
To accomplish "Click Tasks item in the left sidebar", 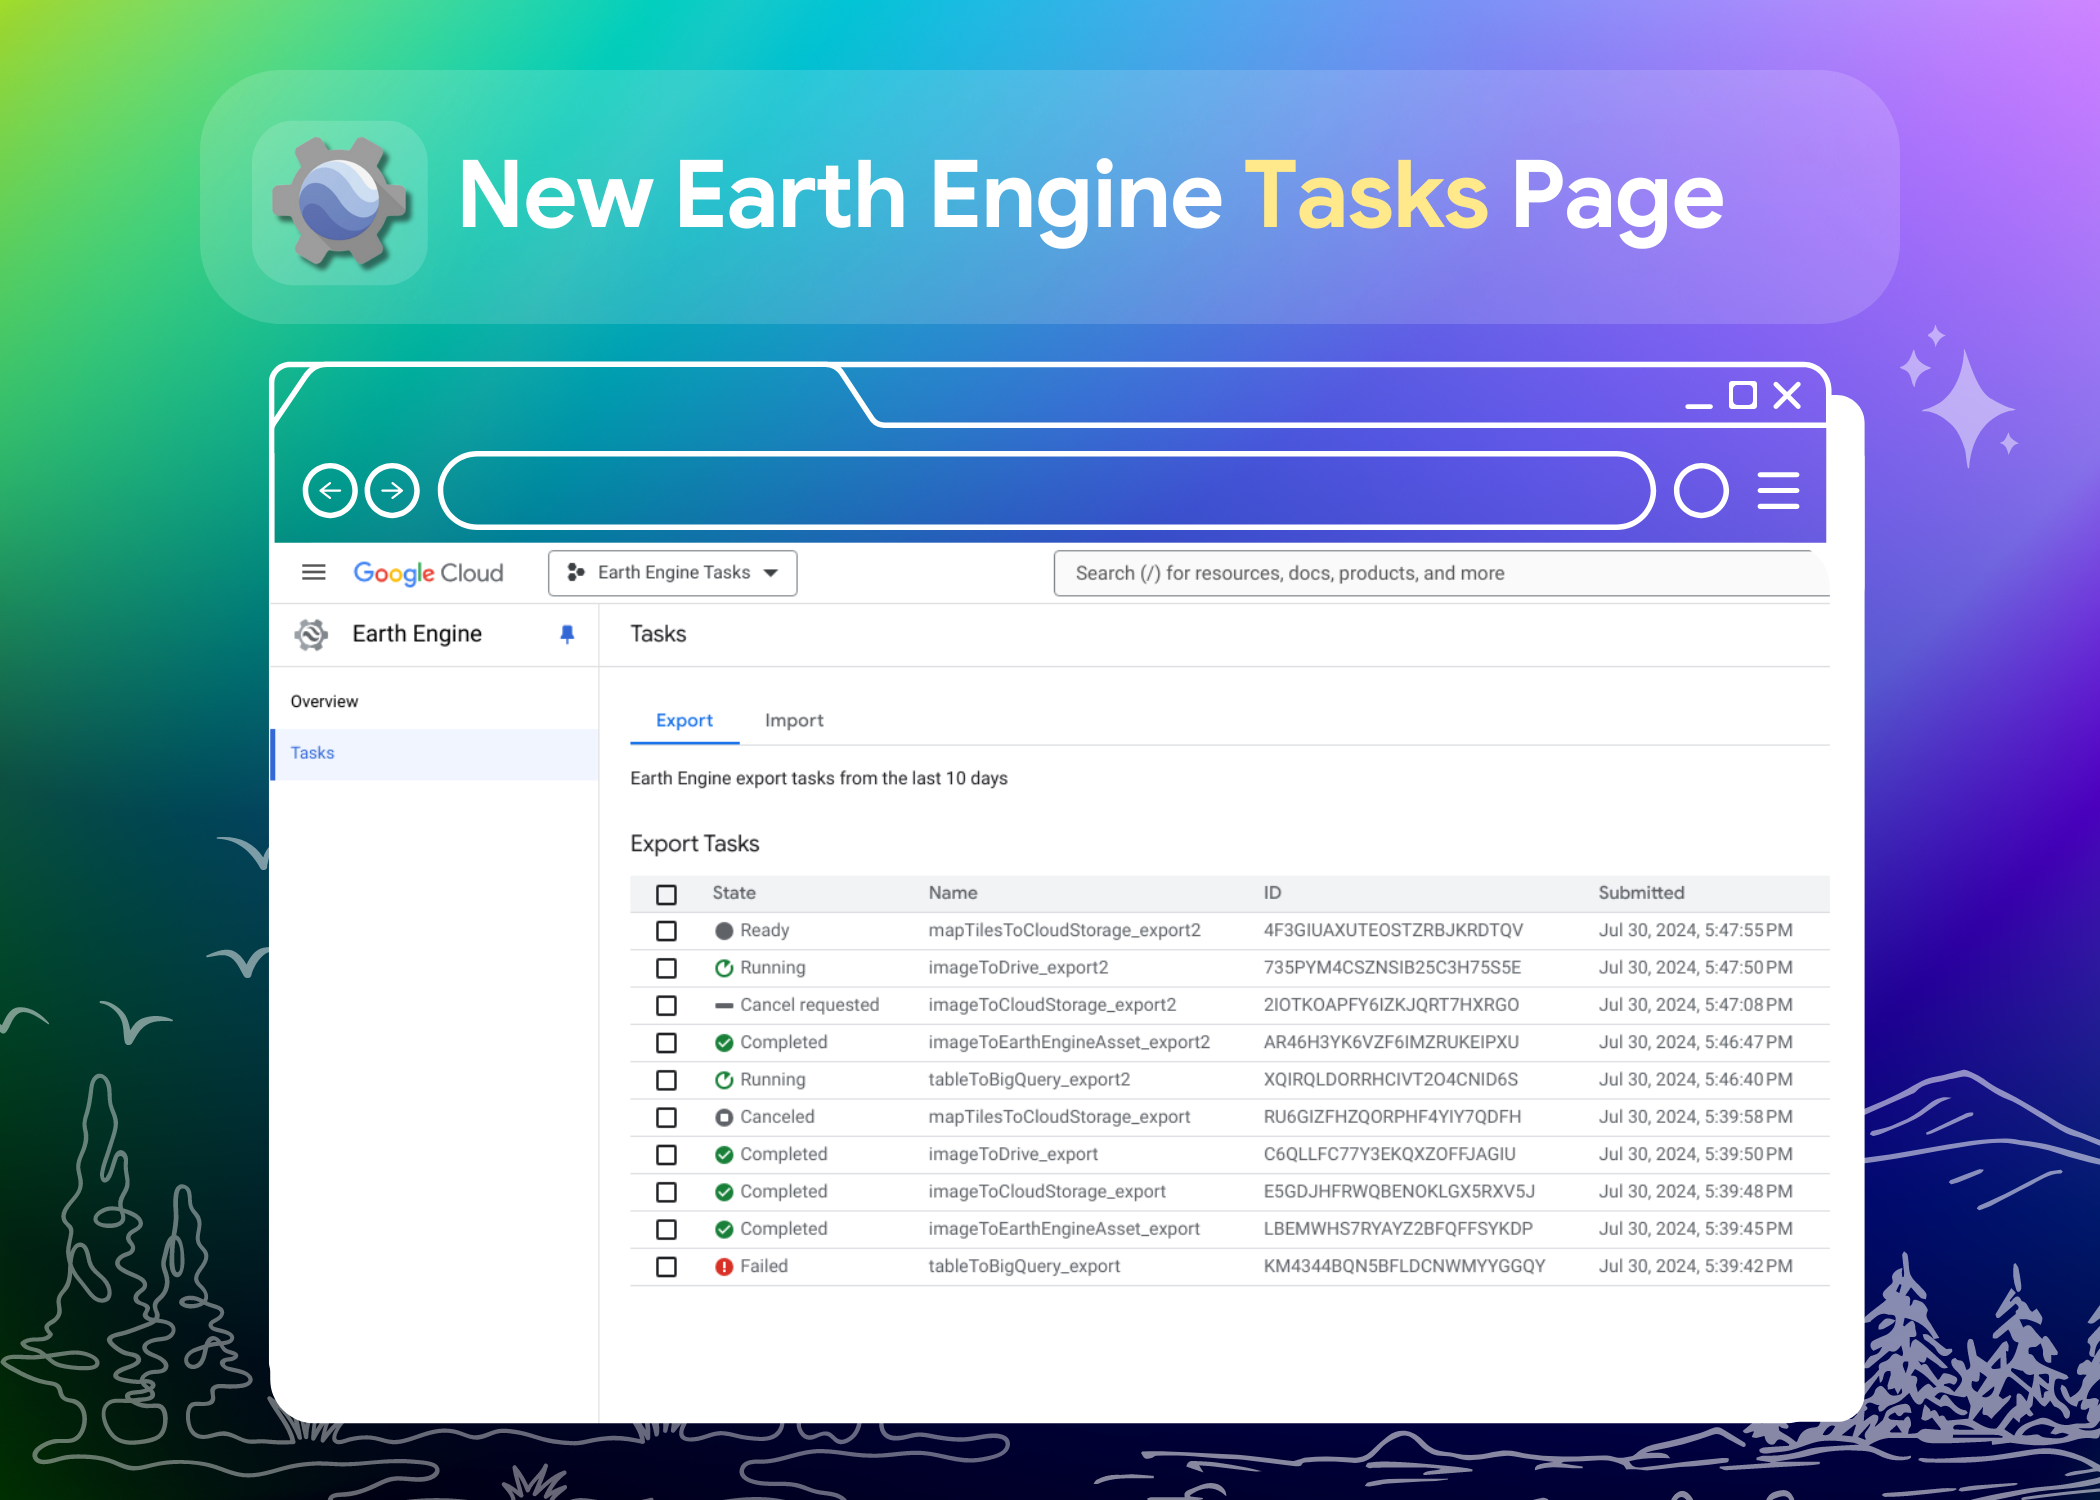I will pos(313,753).
